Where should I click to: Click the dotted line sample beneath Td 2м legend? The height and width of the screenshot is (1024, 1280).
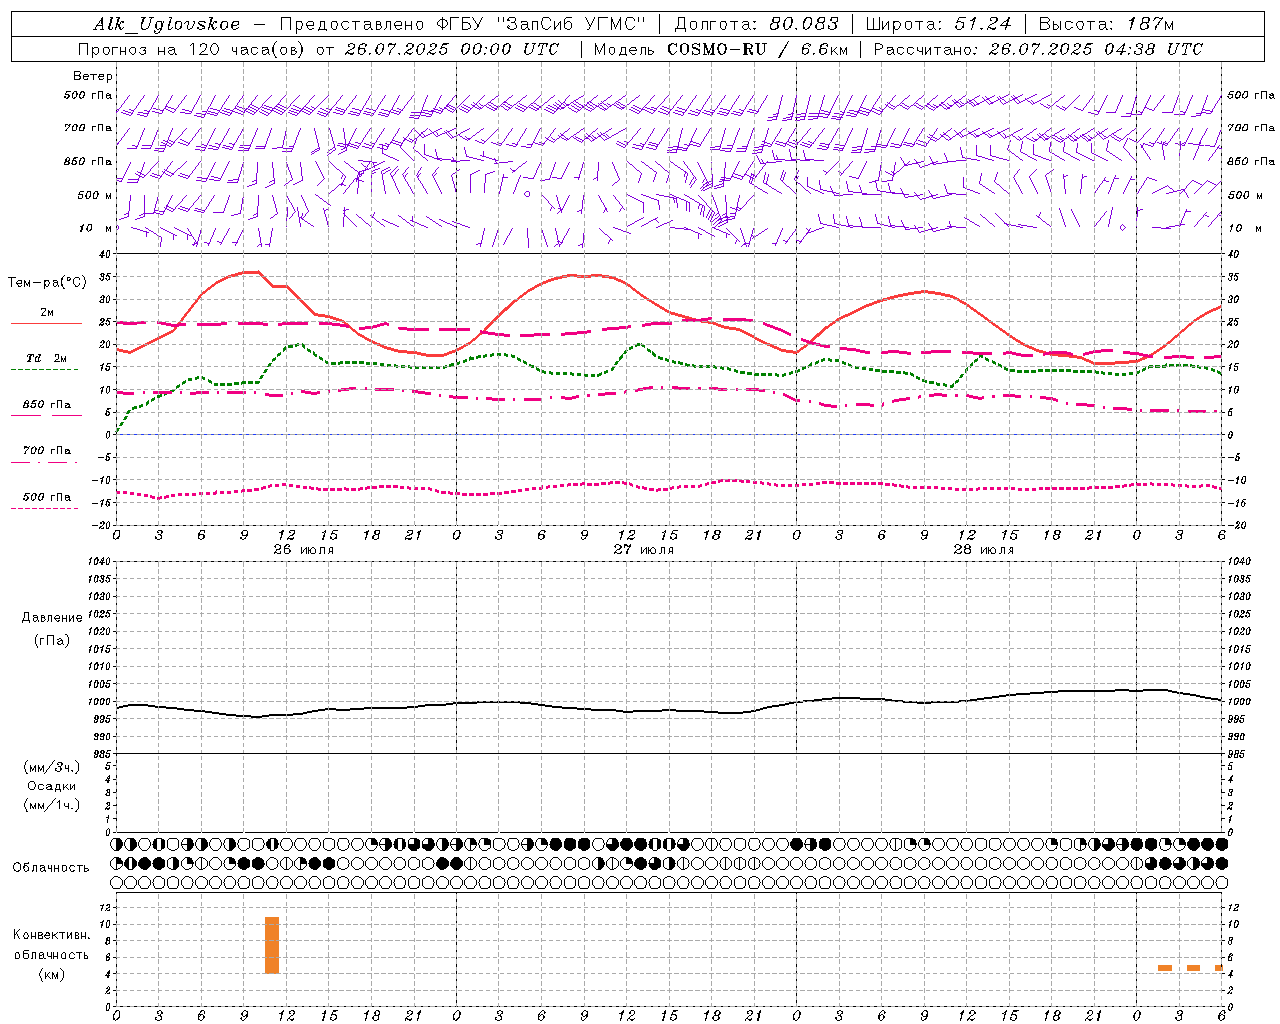pos(44,370)
